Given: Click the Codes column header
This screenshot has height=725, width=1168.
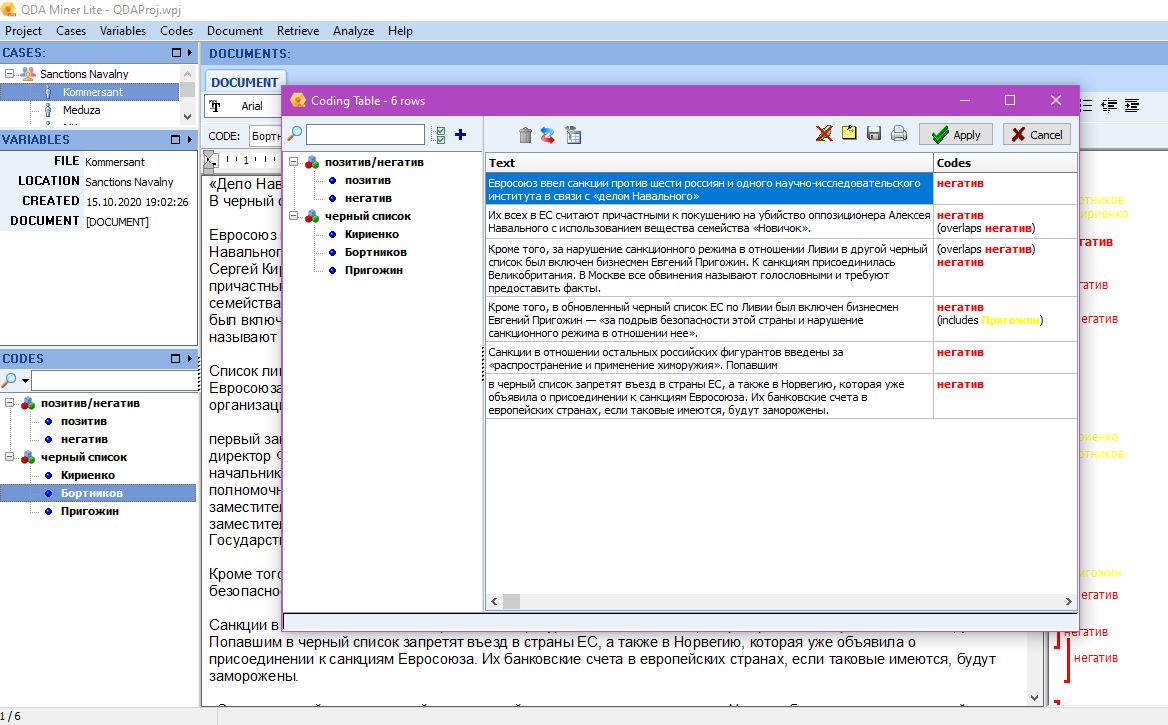Looking at the screenshot, I should coord(1005,162).
